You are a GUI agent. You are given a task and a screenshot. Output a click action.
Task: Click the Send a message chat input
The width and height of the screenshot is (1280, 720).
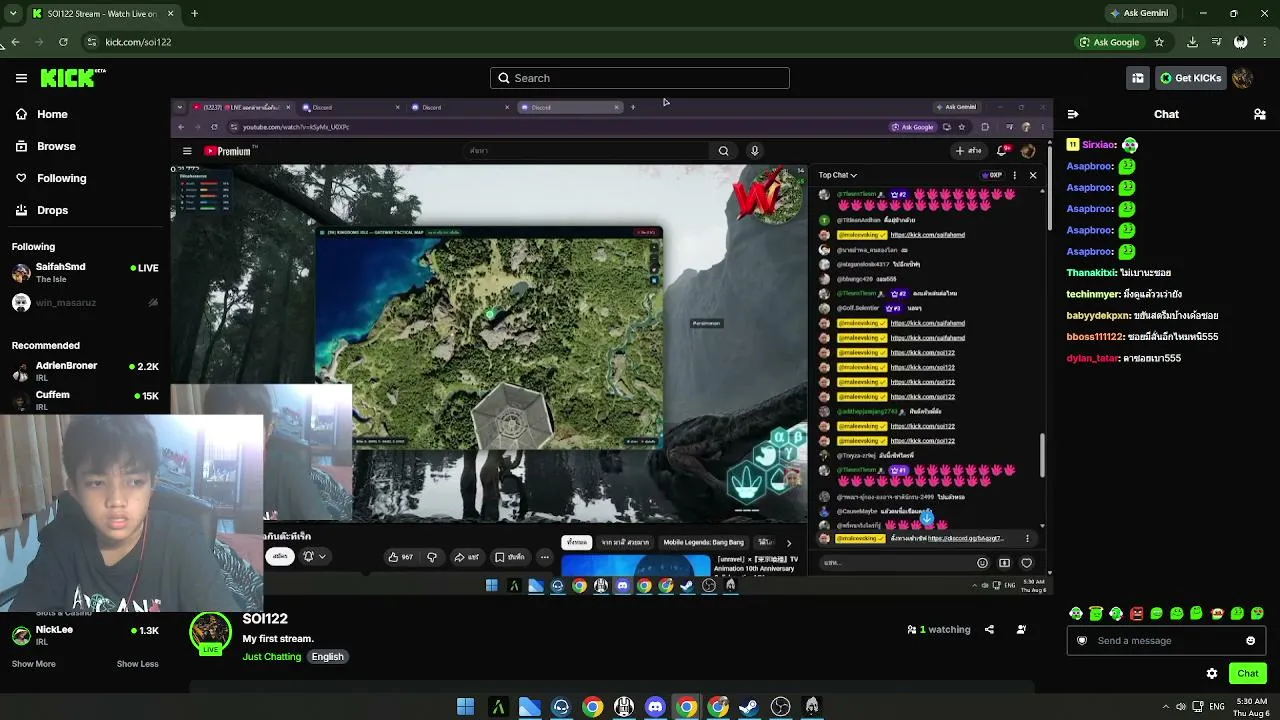(1166, 641)
